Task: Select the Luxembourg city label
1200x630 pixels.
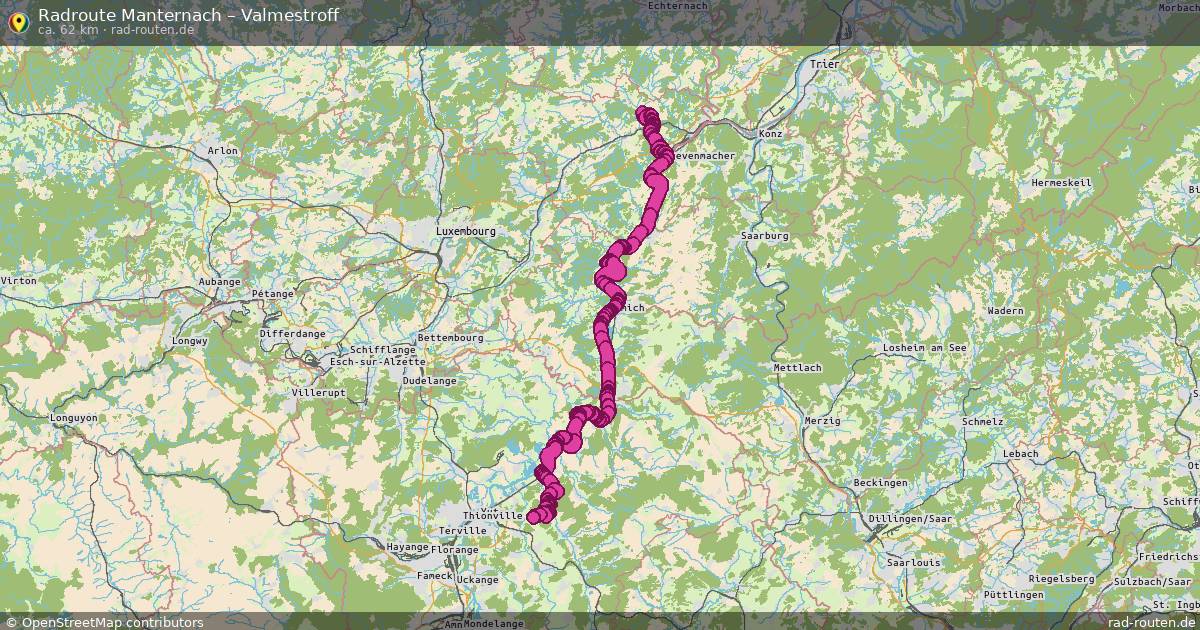Action: pos(465,231)
